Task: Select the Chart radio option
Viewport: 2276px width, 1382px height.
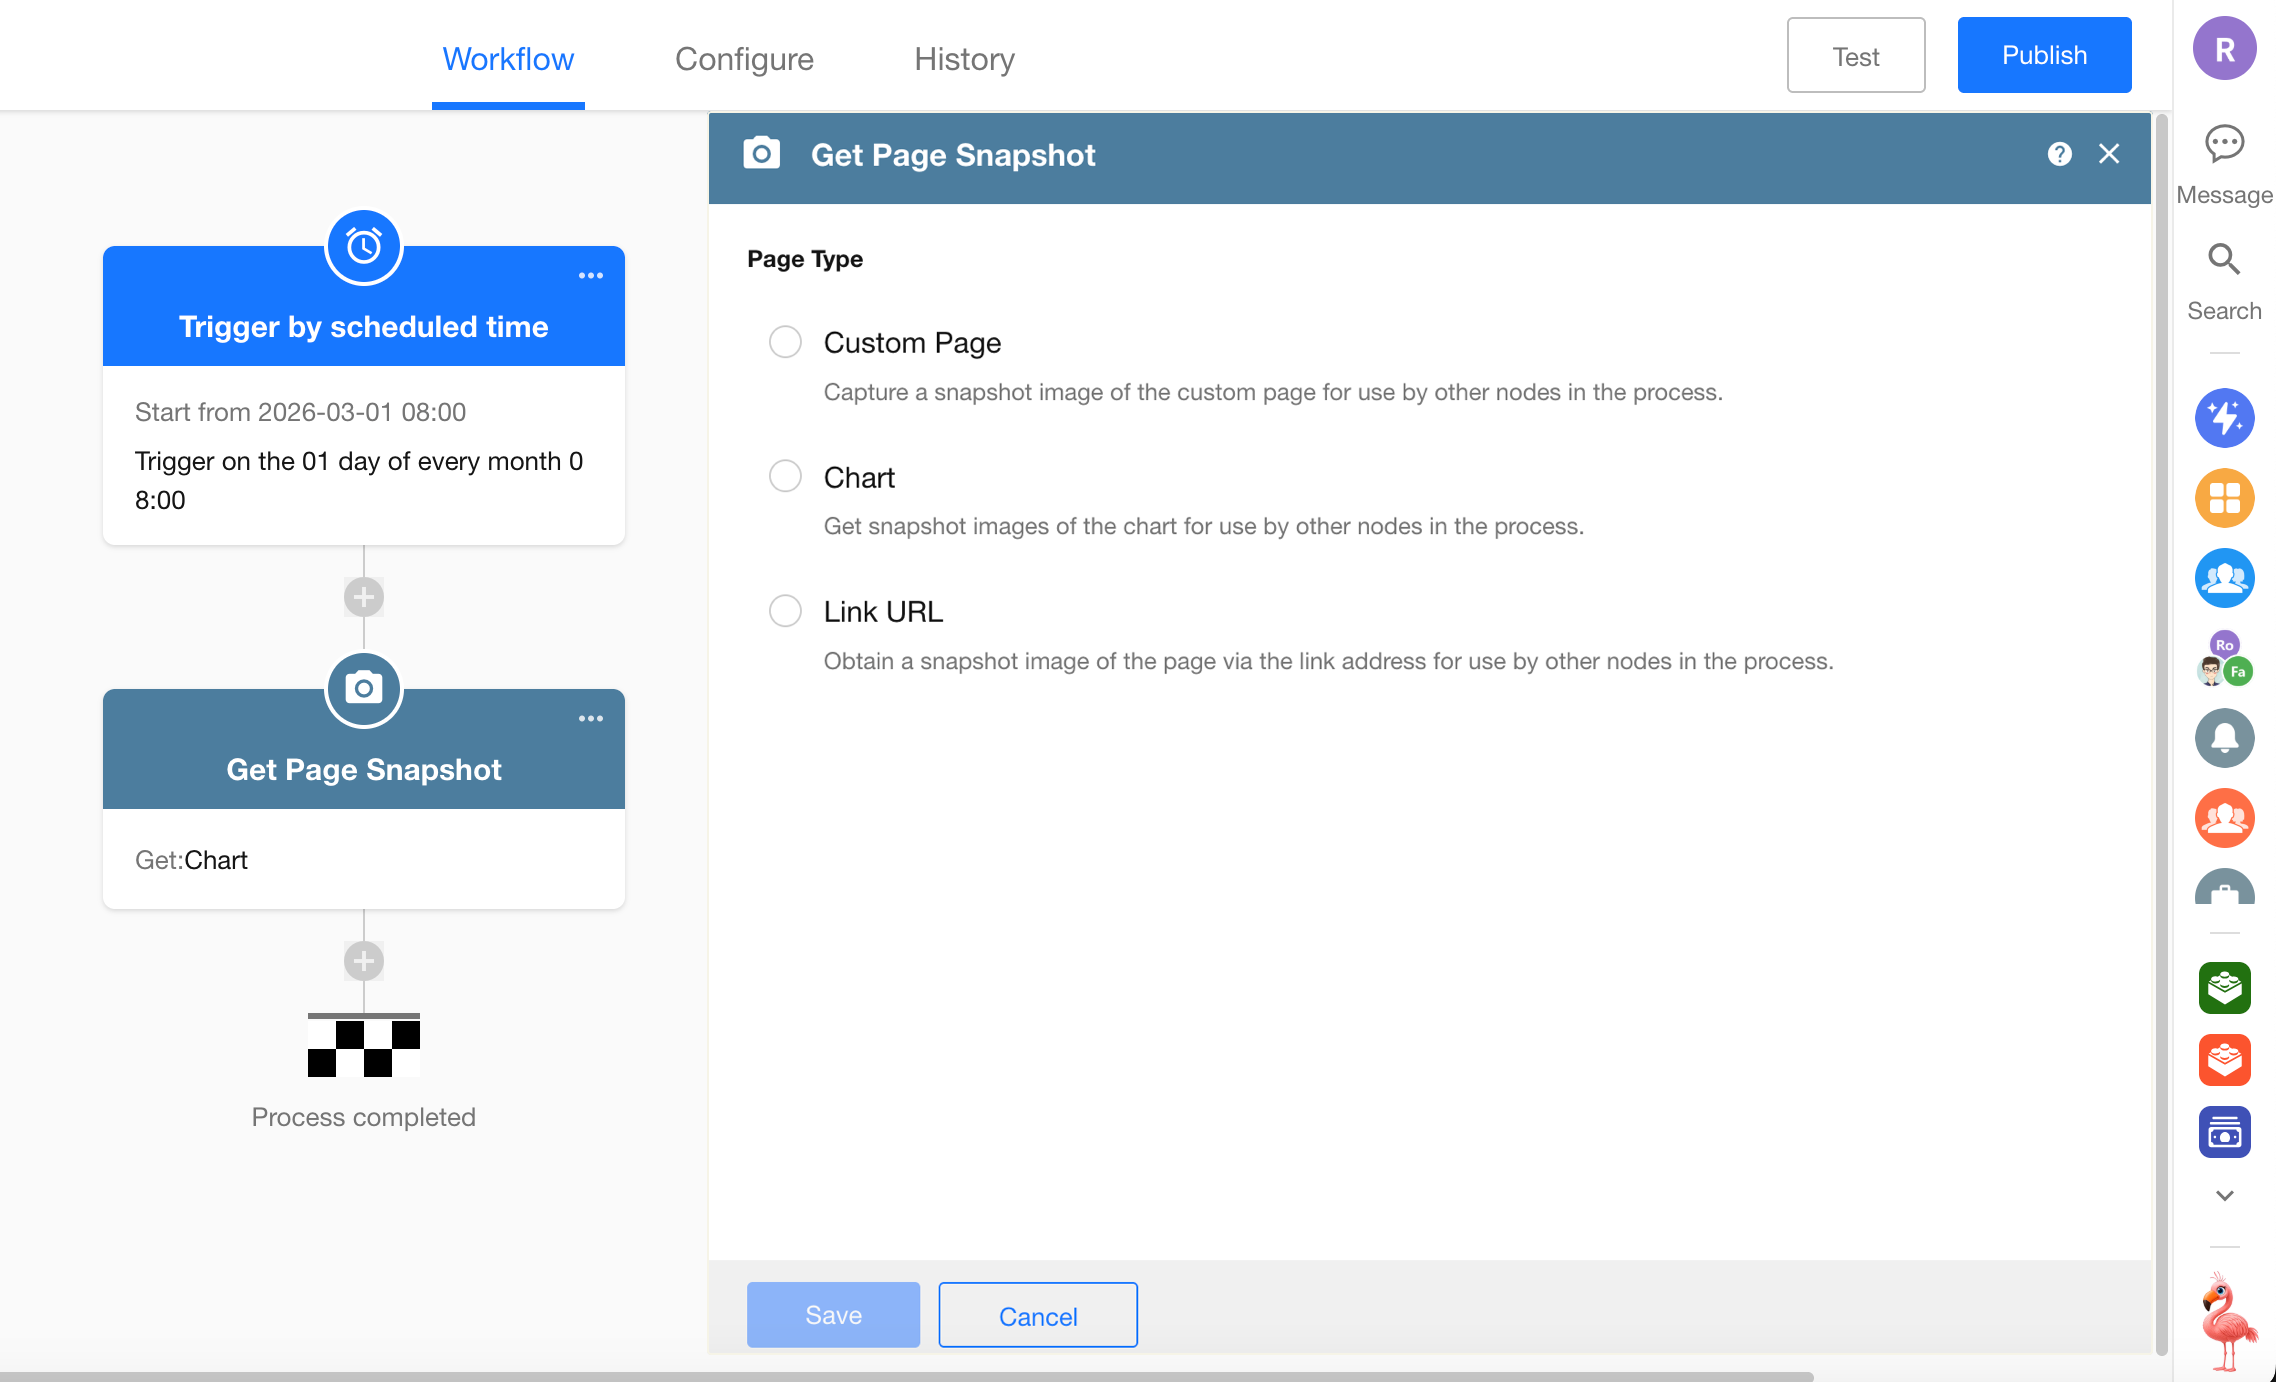Action: (x=785, y=476)
